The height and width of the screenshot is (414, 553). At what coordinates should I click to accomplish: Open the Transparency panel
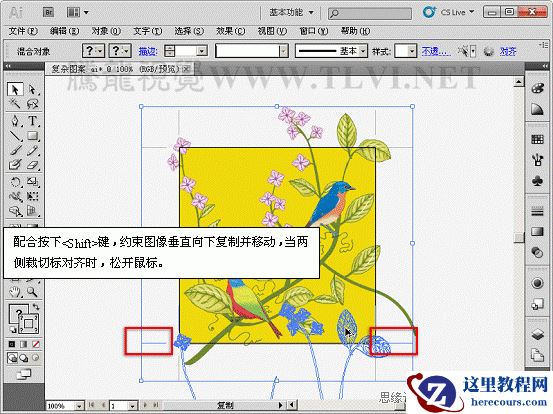537,252
